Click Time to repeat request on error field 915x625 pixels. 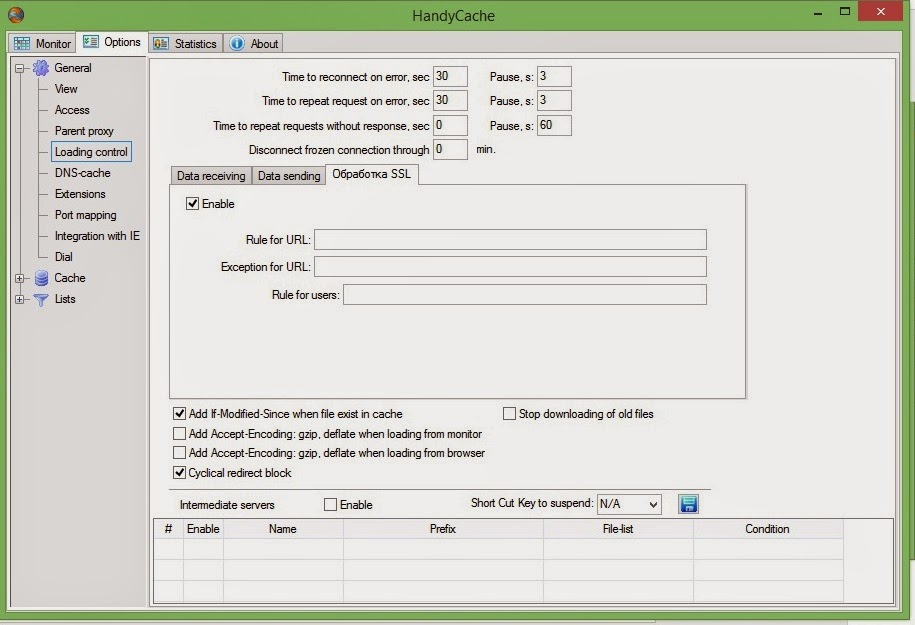450,100
